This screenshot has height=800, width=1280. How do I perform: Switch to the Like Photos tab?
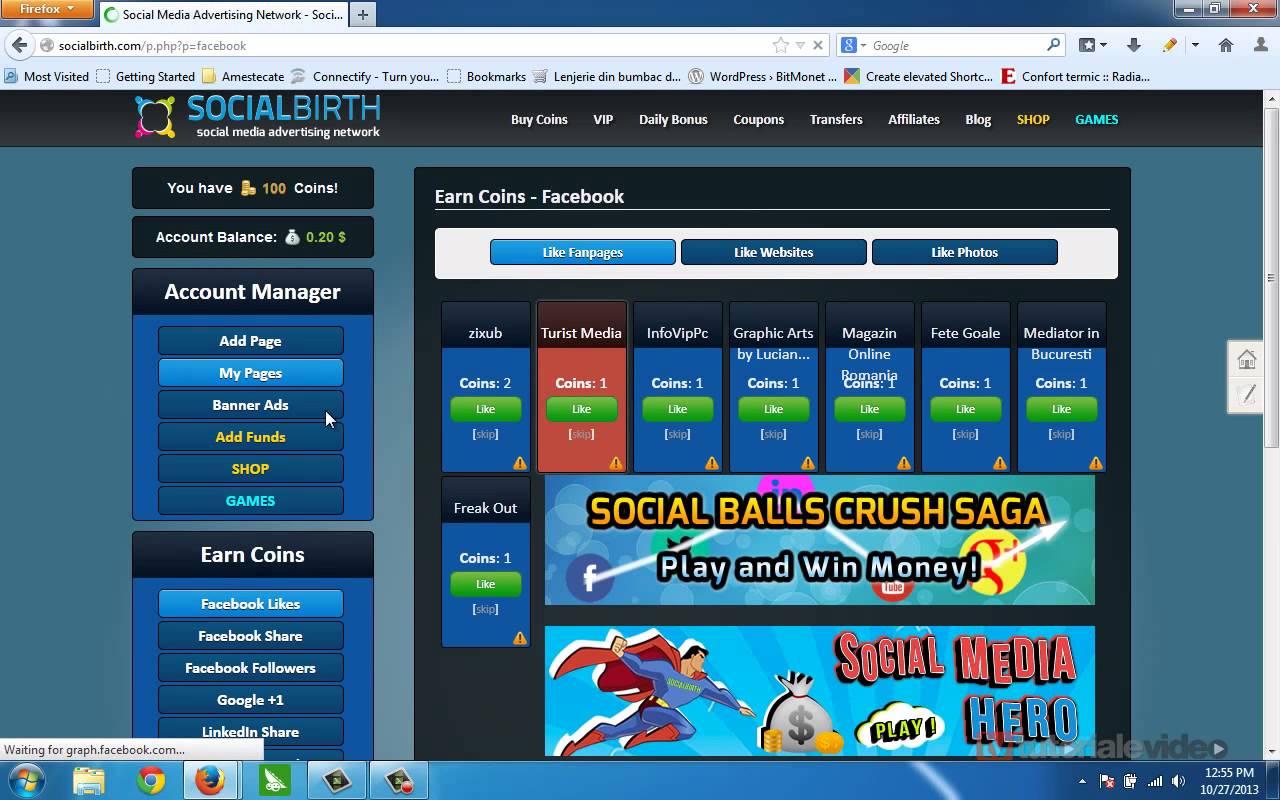965,252
